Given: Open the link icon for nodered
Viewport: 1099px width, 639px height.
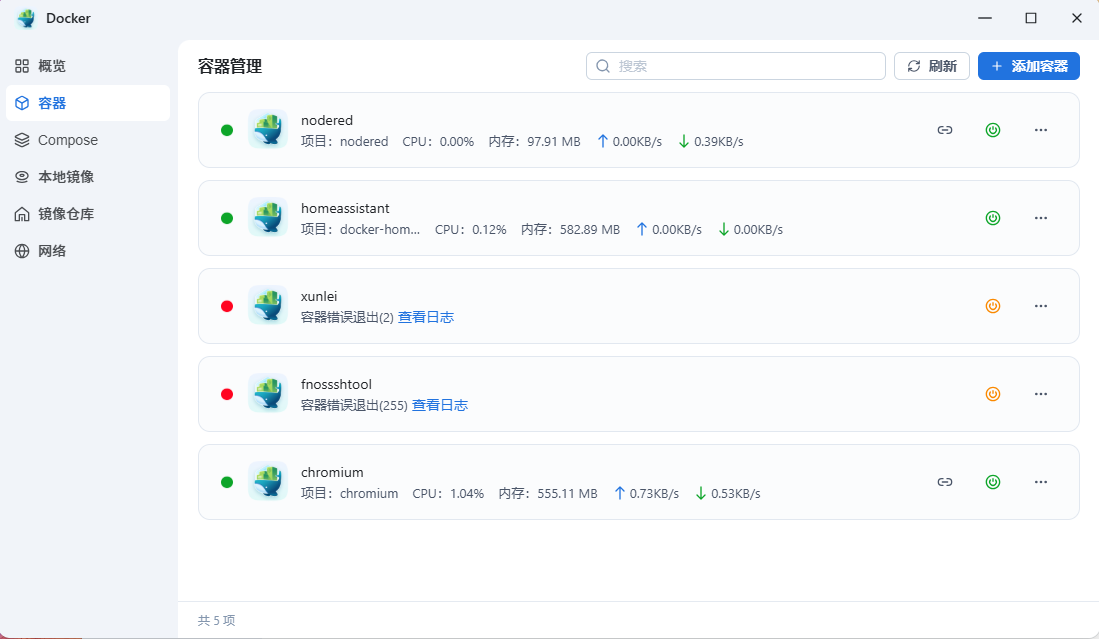Looking at the screenshot, I should point(945,130).
